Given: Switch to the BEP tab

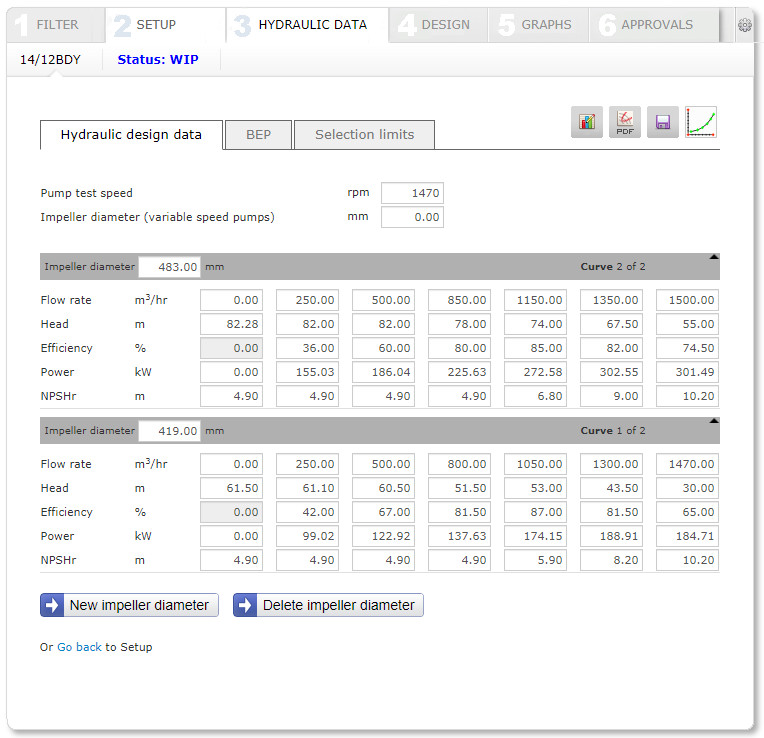Looking at the screenshot, I should (258, 135).
